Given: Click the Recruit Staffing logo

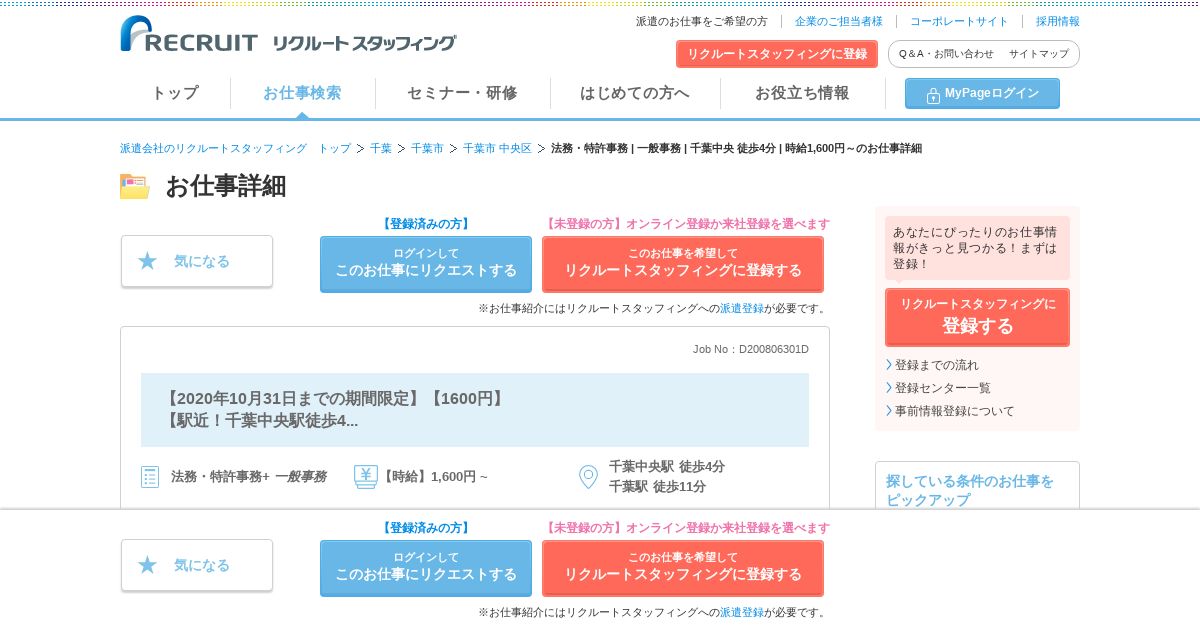Looking at the screenshot, I should (288, 34).
